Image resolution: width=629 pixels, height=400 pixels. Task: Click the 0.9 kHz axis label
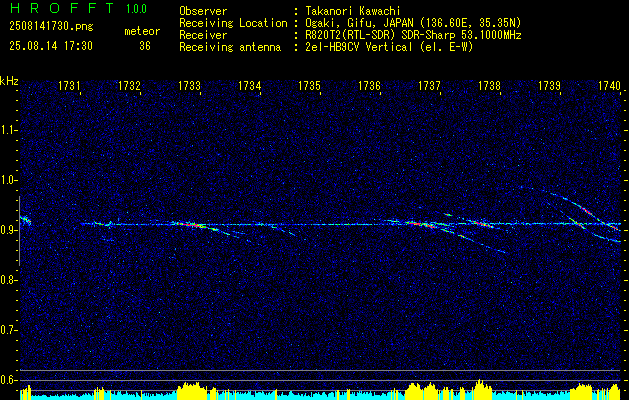click(x=8, y=230)
